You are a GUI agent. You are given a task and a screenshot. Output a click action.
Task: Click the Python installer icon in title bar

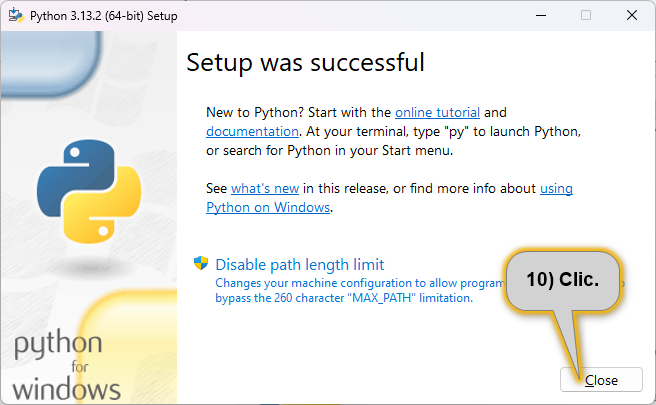(x=16, y=15)
